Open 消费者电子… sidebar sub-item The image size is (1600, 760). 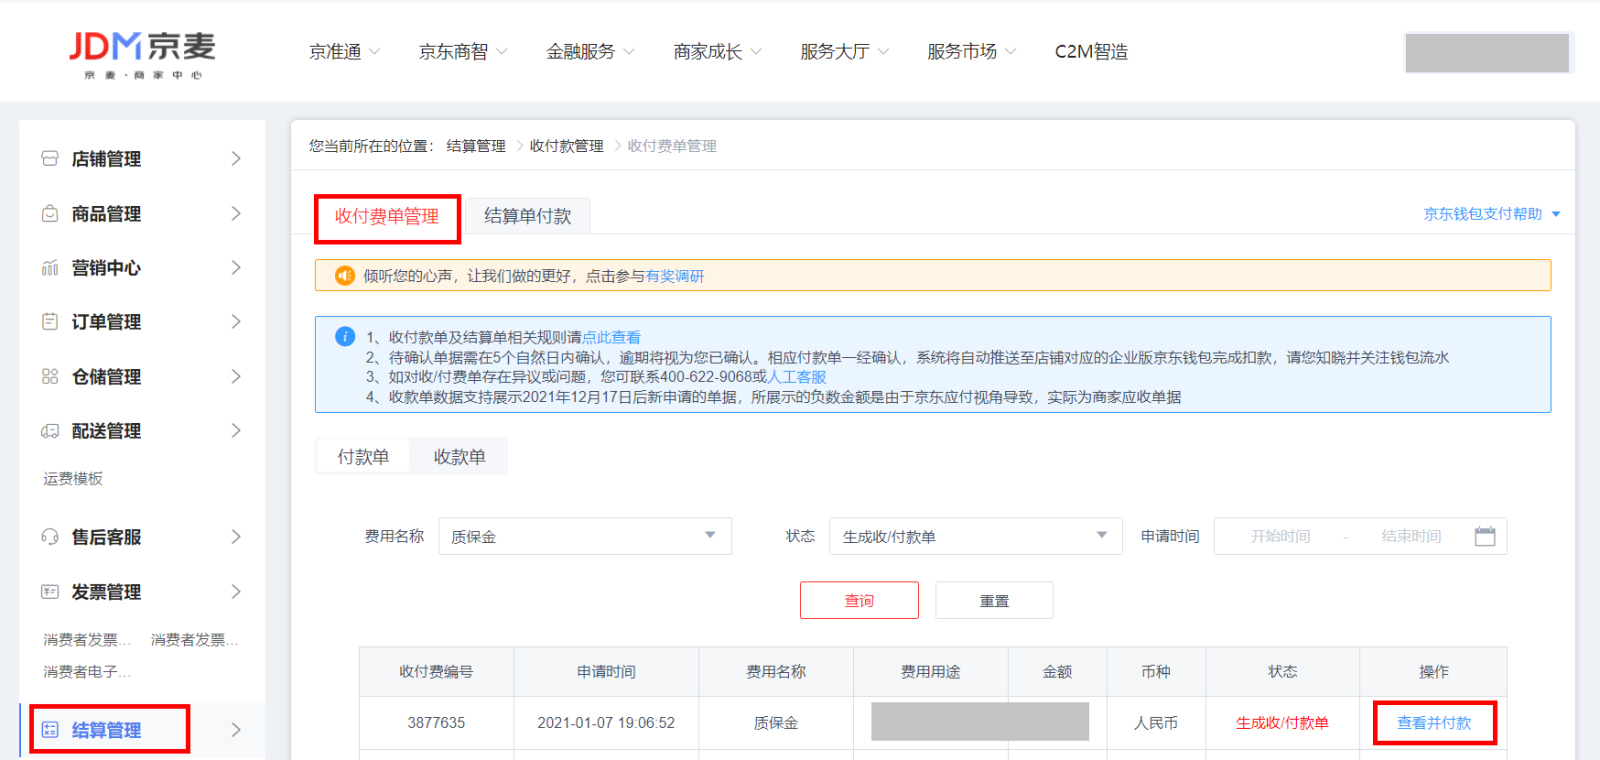pyautogui.click(x=87, y=672)
